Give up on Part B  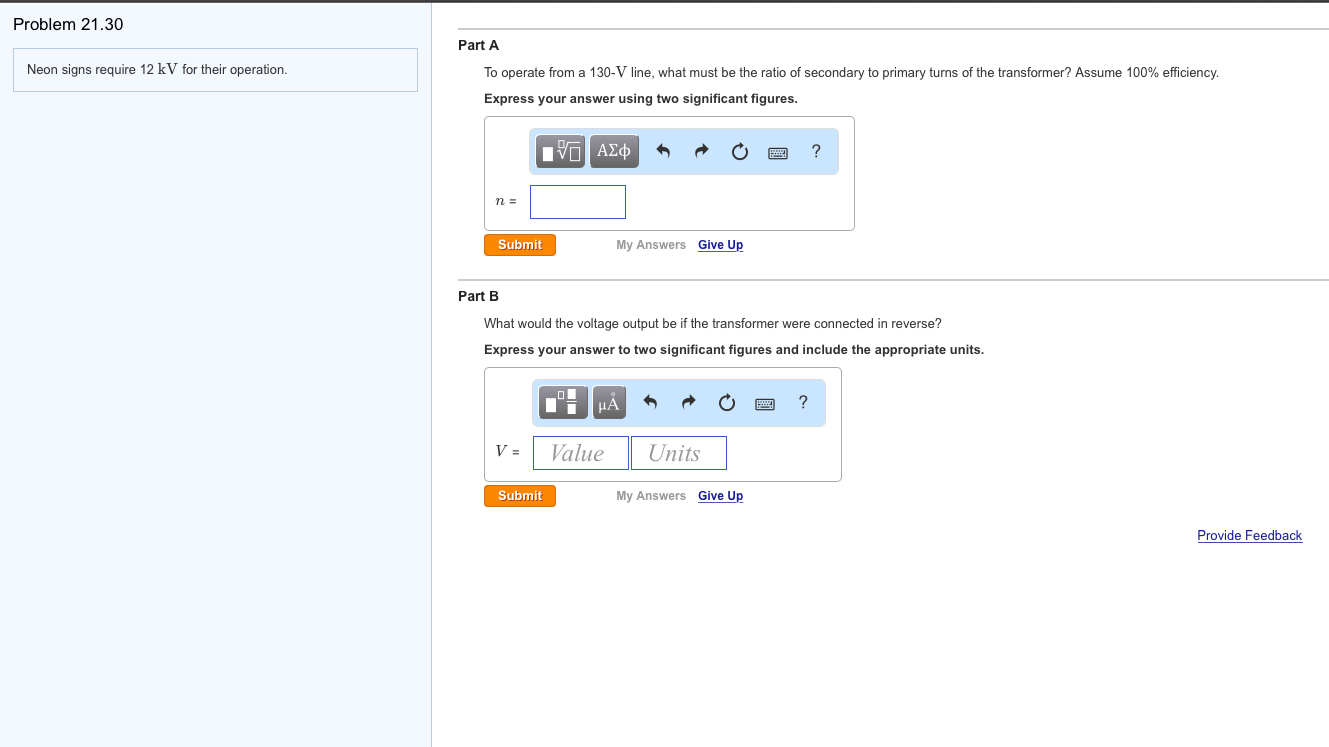[x=720, y=496]
